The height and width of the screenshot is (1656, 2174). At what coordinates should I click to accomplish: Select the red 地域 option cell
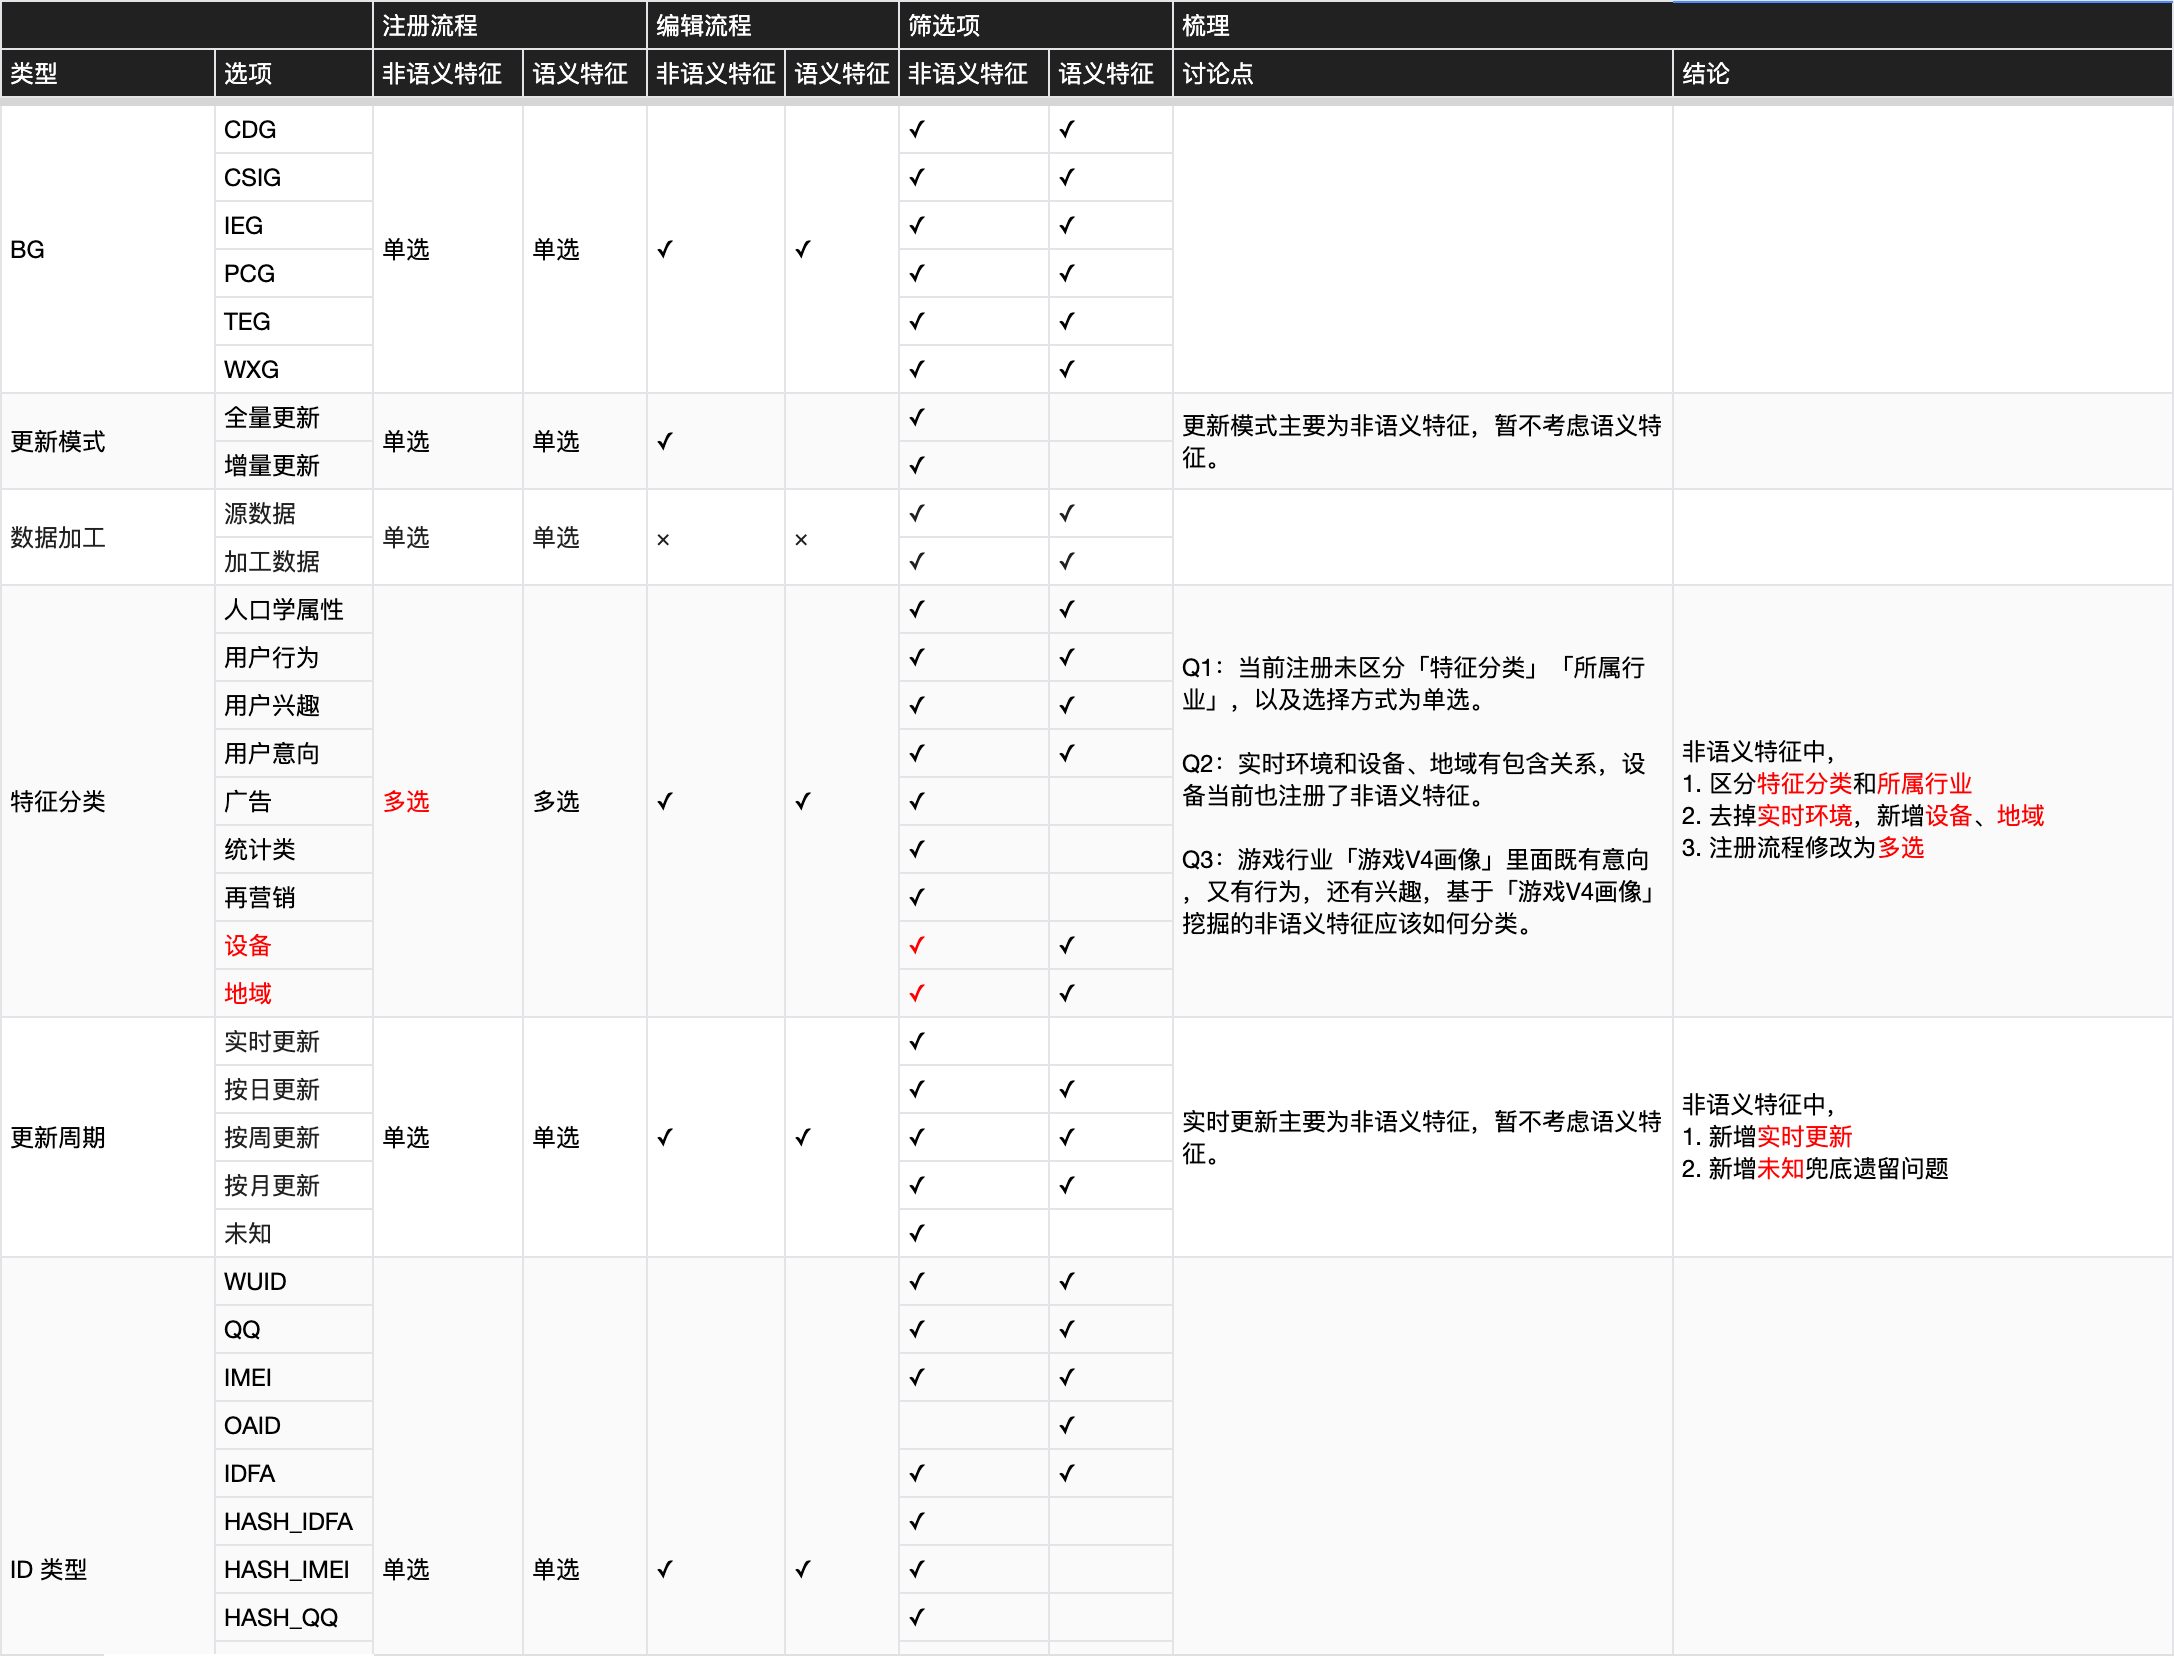(294, 993)
